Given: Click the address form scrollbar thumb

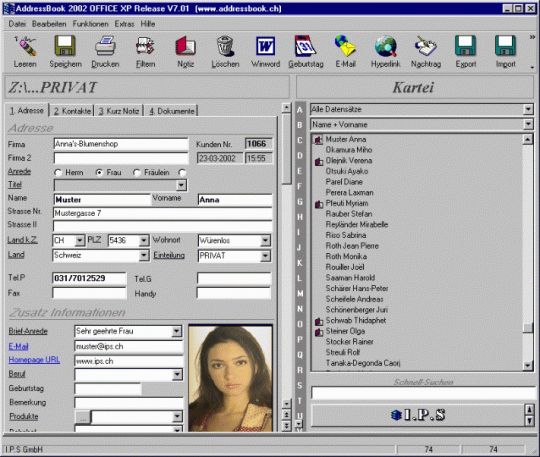Looking at the screenshot, I should point(286,149).
